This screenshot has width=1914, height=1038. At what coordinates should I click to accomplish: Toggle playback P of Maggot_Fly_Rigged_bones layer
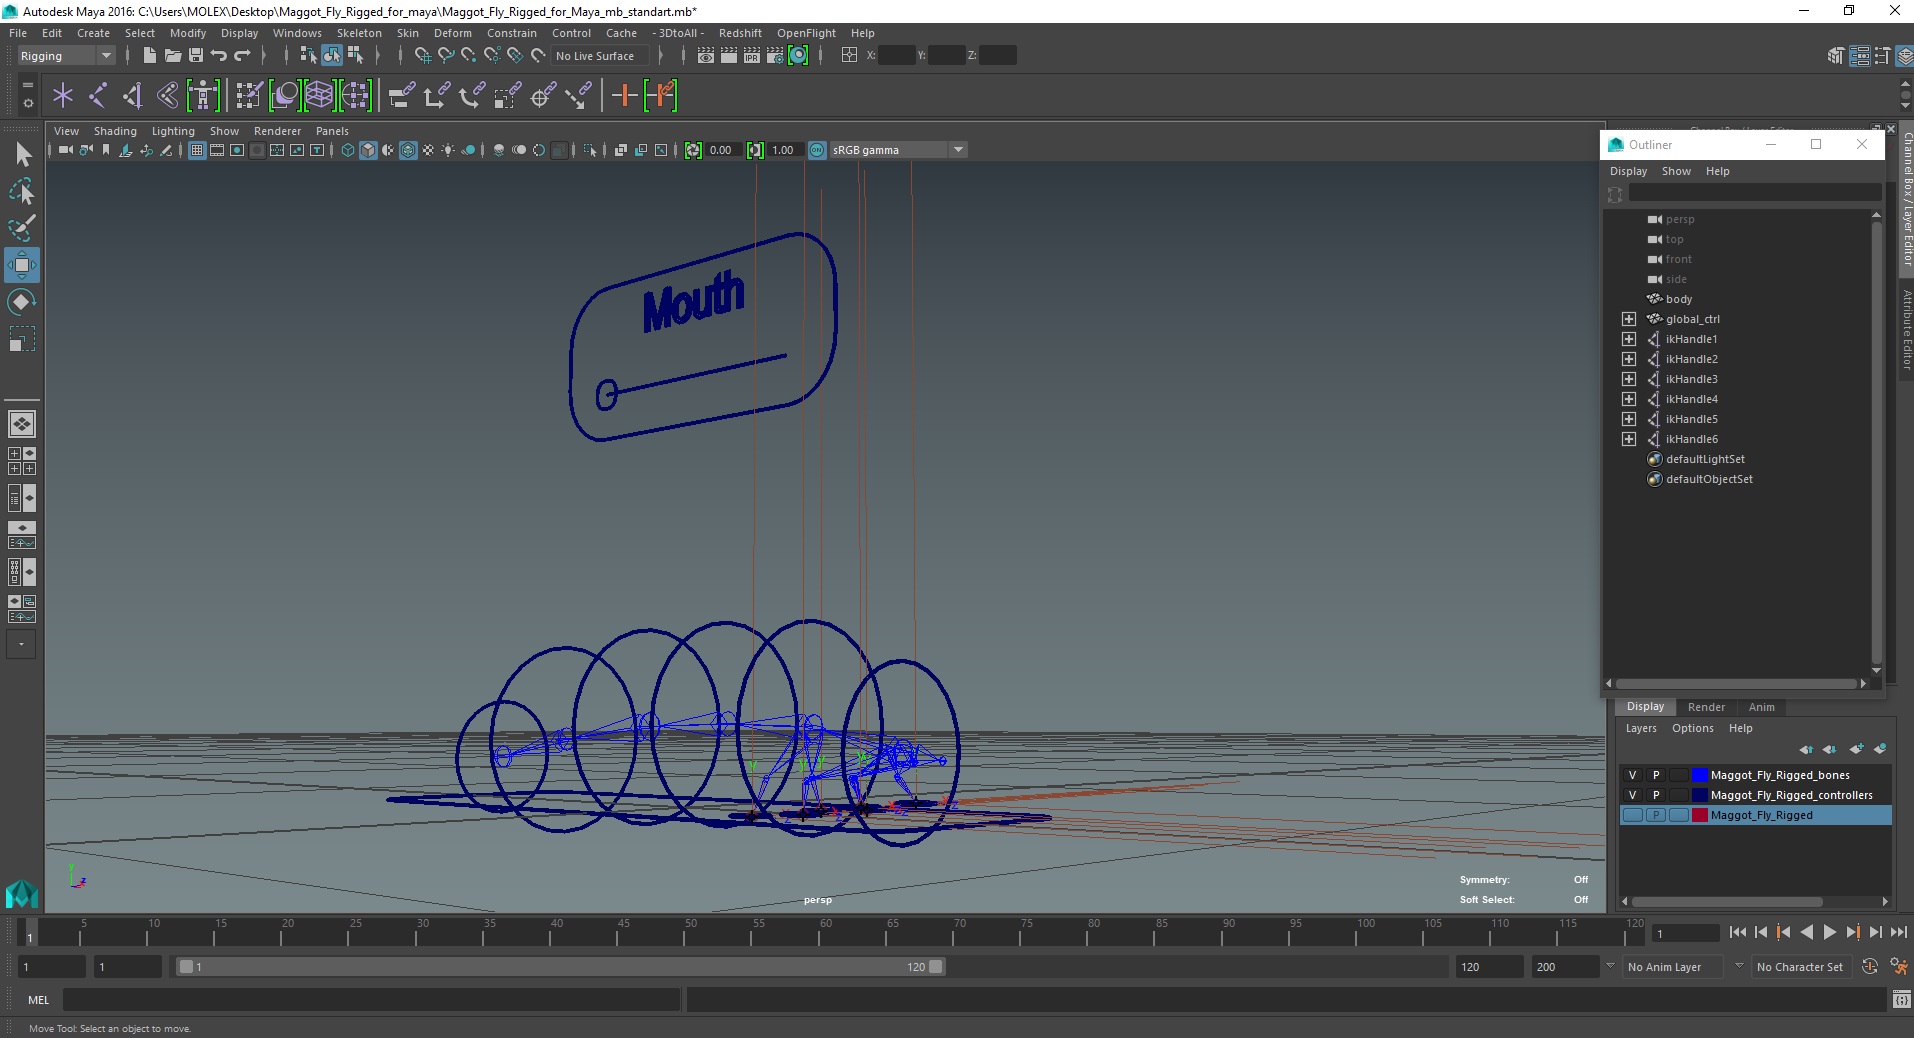click(x=1656, y=775)
